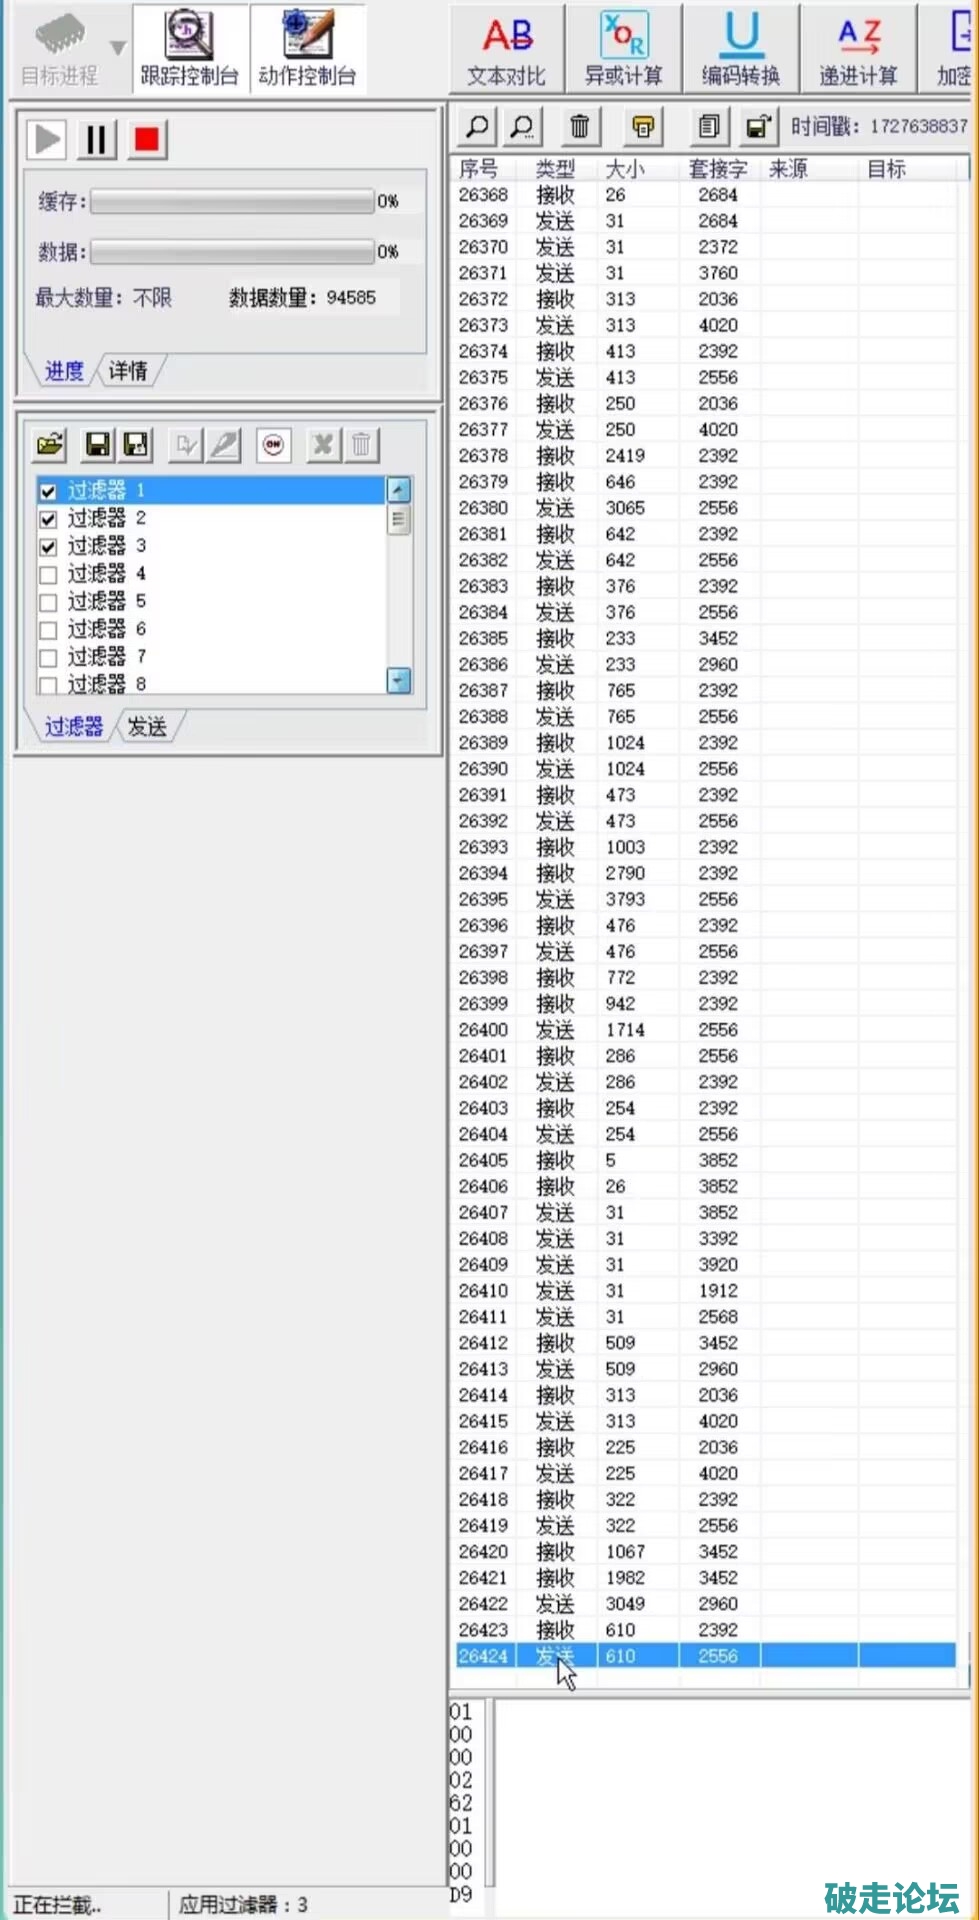Click the filter list scroll down arrow
Image resolution: width=979 pixels, height=1920 pixels.
pyautogui.click(x=398, y=681)
